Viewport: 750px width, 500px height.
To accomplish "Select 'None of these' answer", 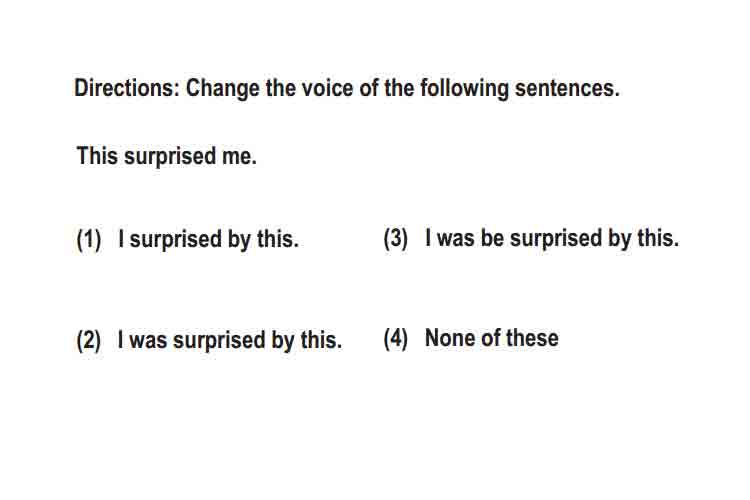I will click(x=492, y=338).
